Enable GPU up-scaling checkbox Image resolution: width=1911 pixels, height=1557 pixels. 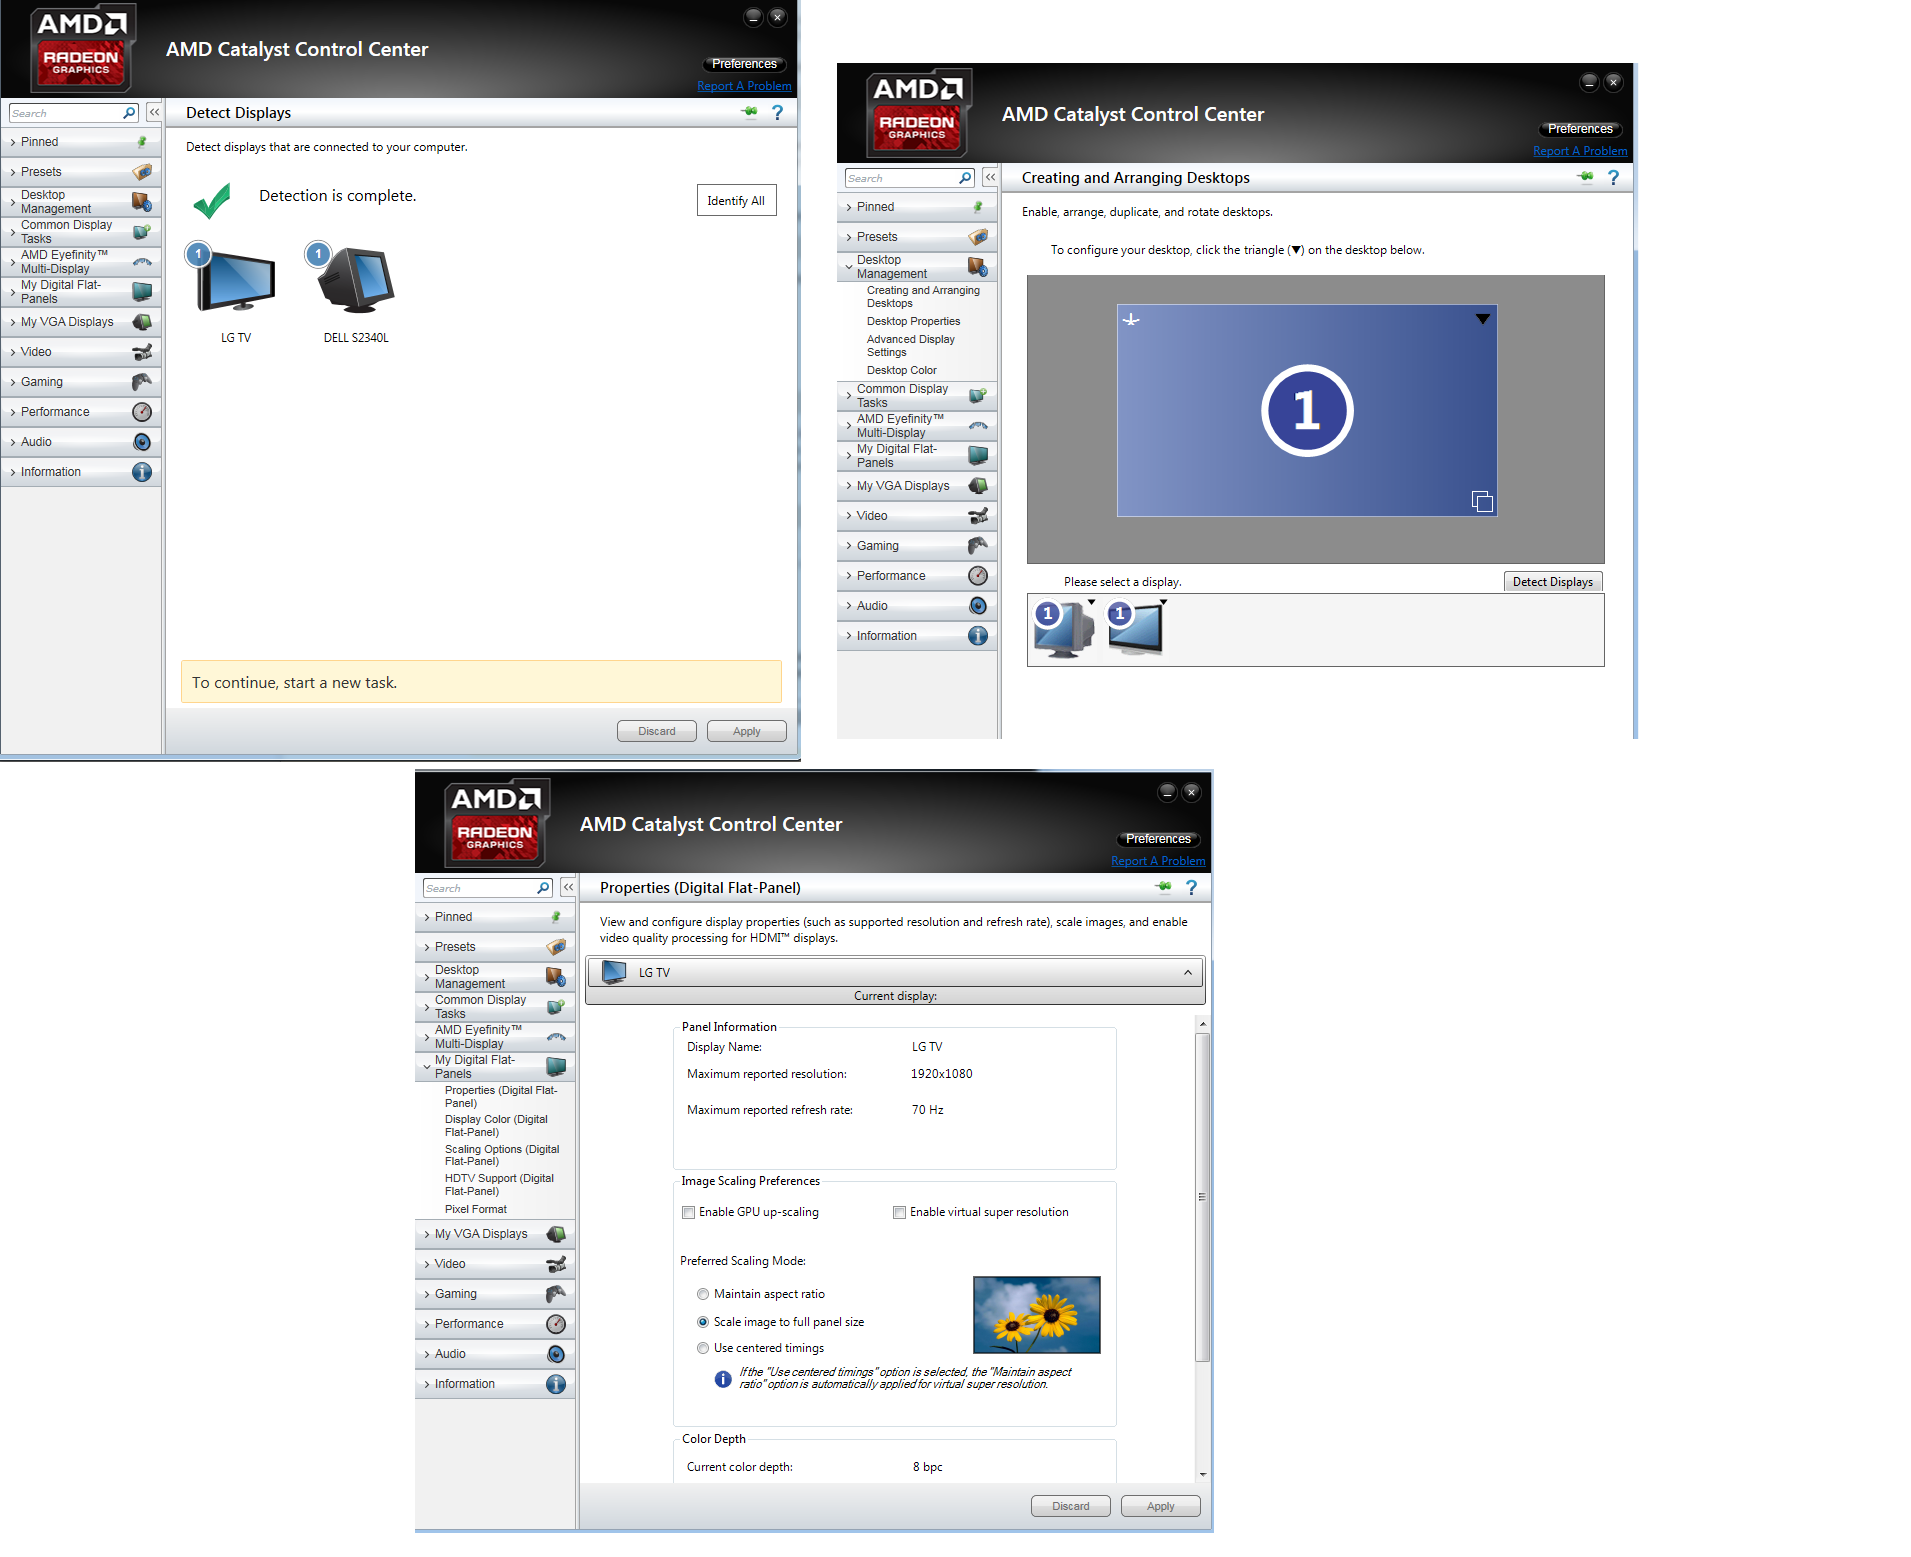coord(688,1212)
